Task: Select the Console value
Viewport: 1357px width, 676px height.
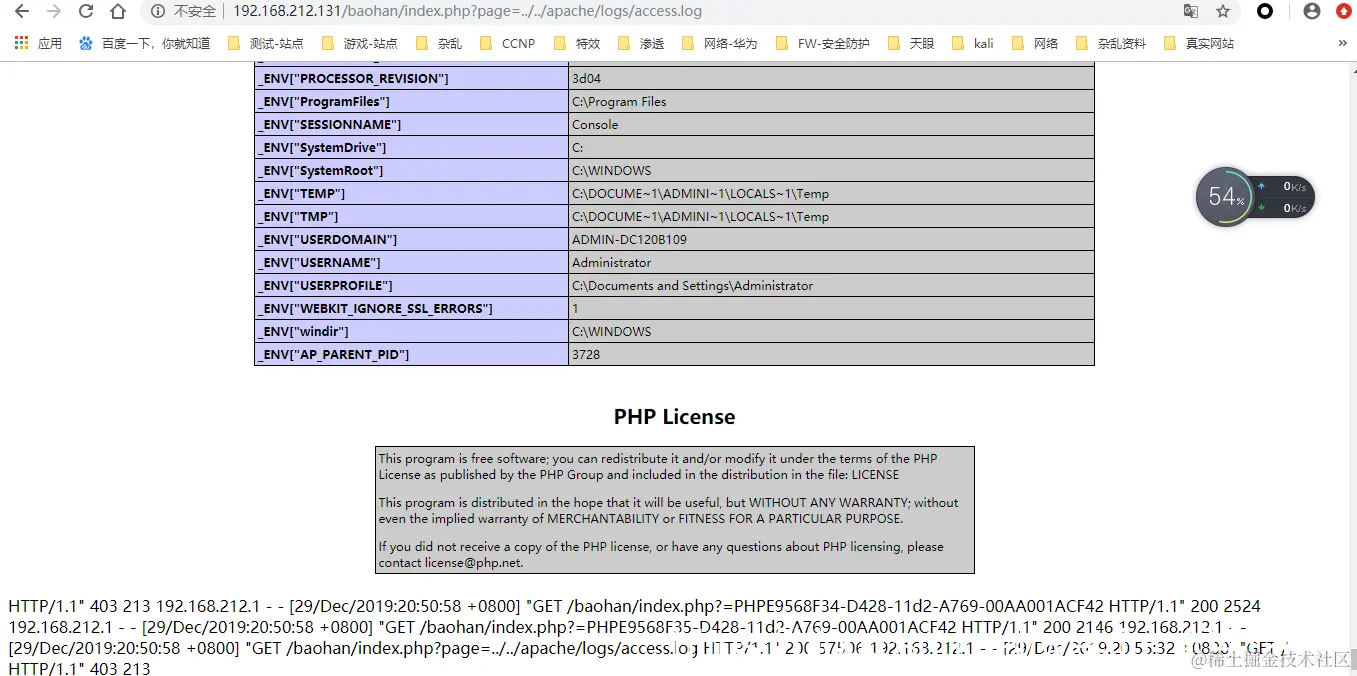Action: 595,124
